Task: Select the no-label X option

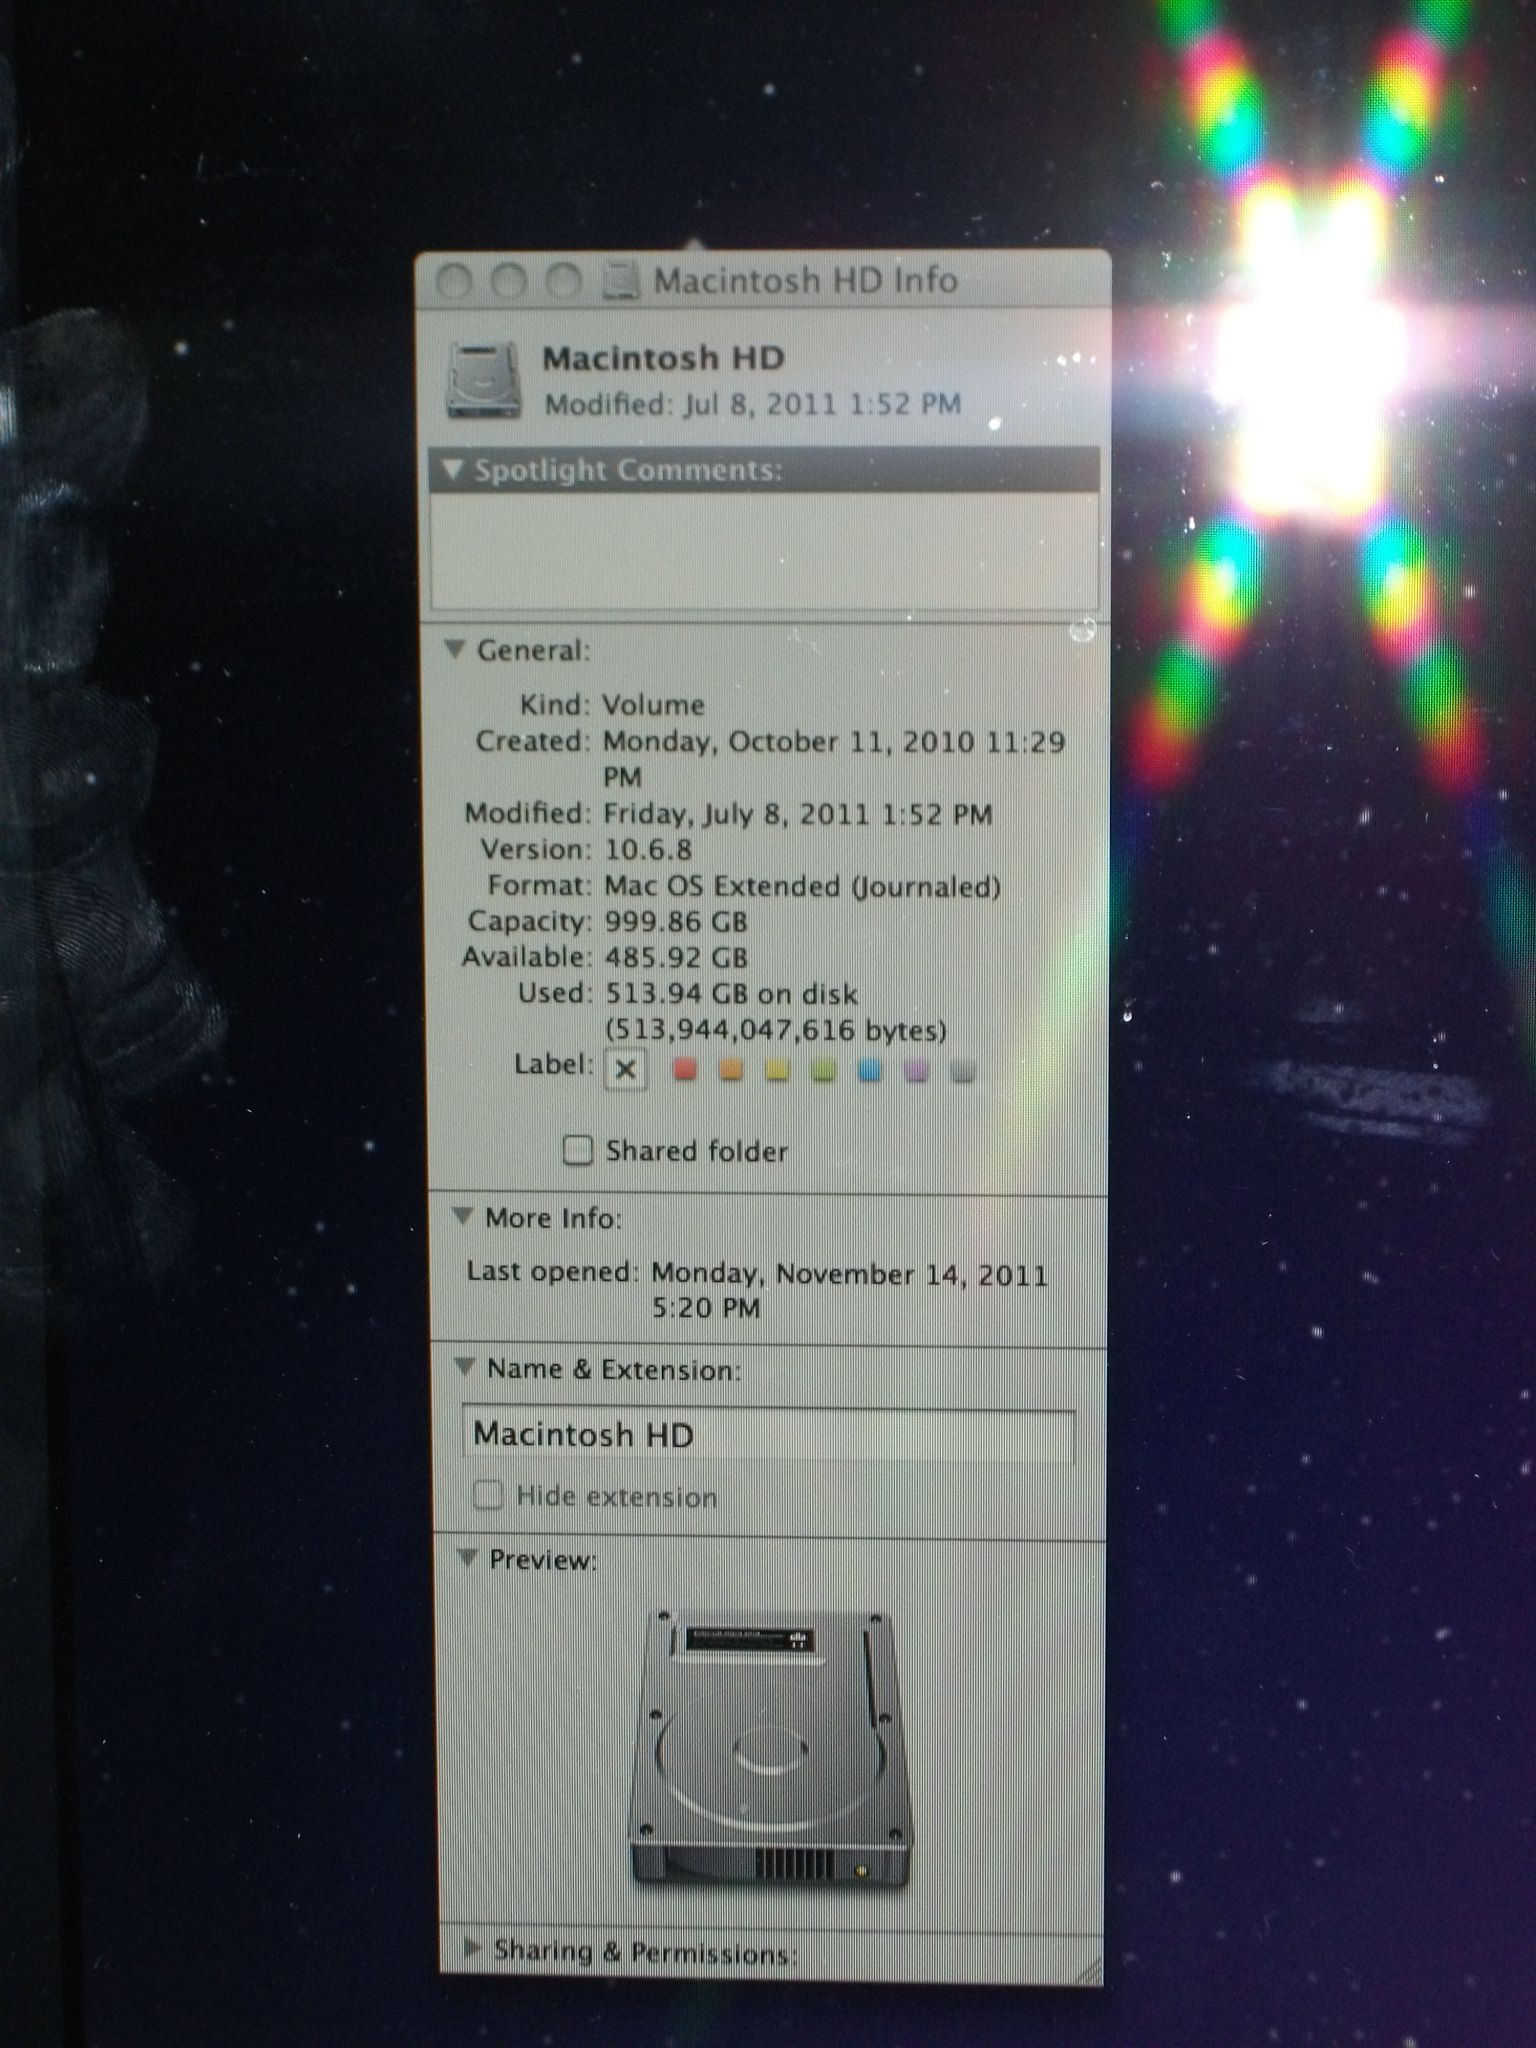Action: [626, 1069]
